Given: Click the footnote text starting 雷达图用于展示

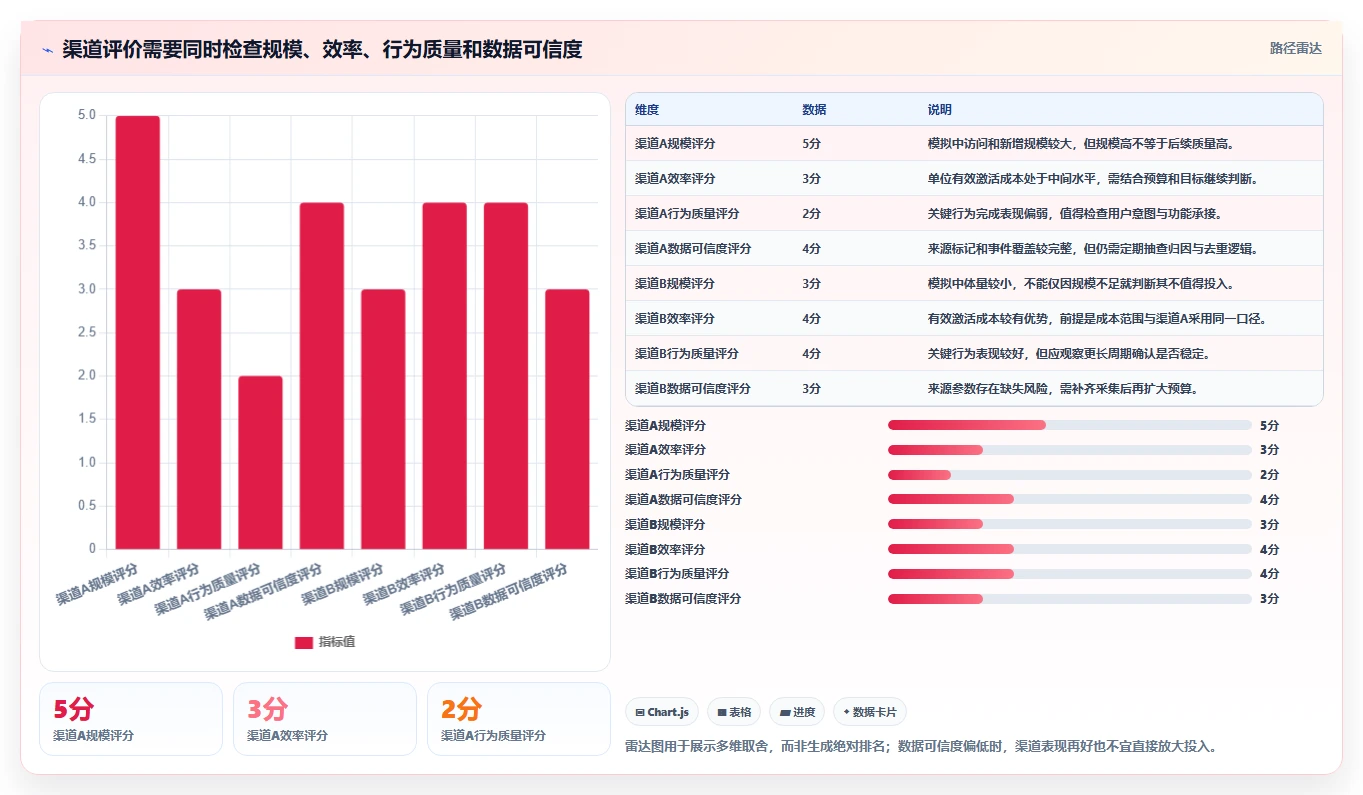Looking at the screenshot, I should (920, 747).
